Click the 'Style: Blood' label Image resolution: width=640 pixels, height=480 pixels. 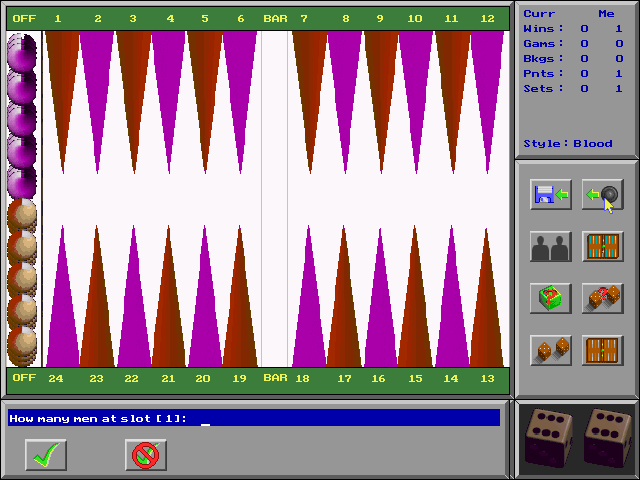(x=568, y=143)
